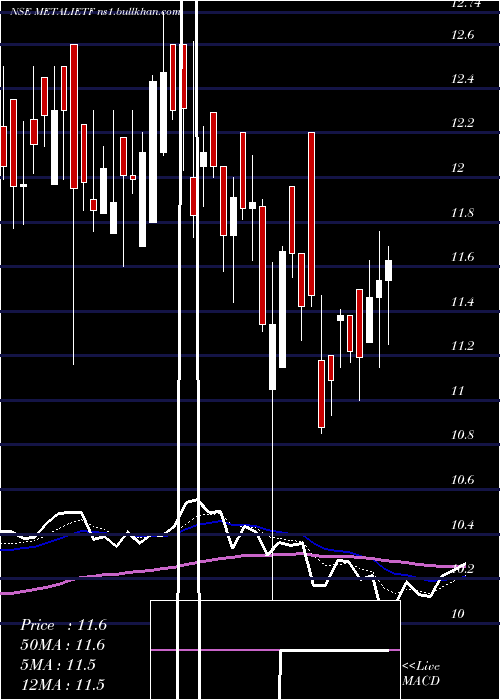Image resolution: width=500 pixels, height=700 pixels.
Task: Click the NSE METALIETF chart title
Action: click(95, 12)
